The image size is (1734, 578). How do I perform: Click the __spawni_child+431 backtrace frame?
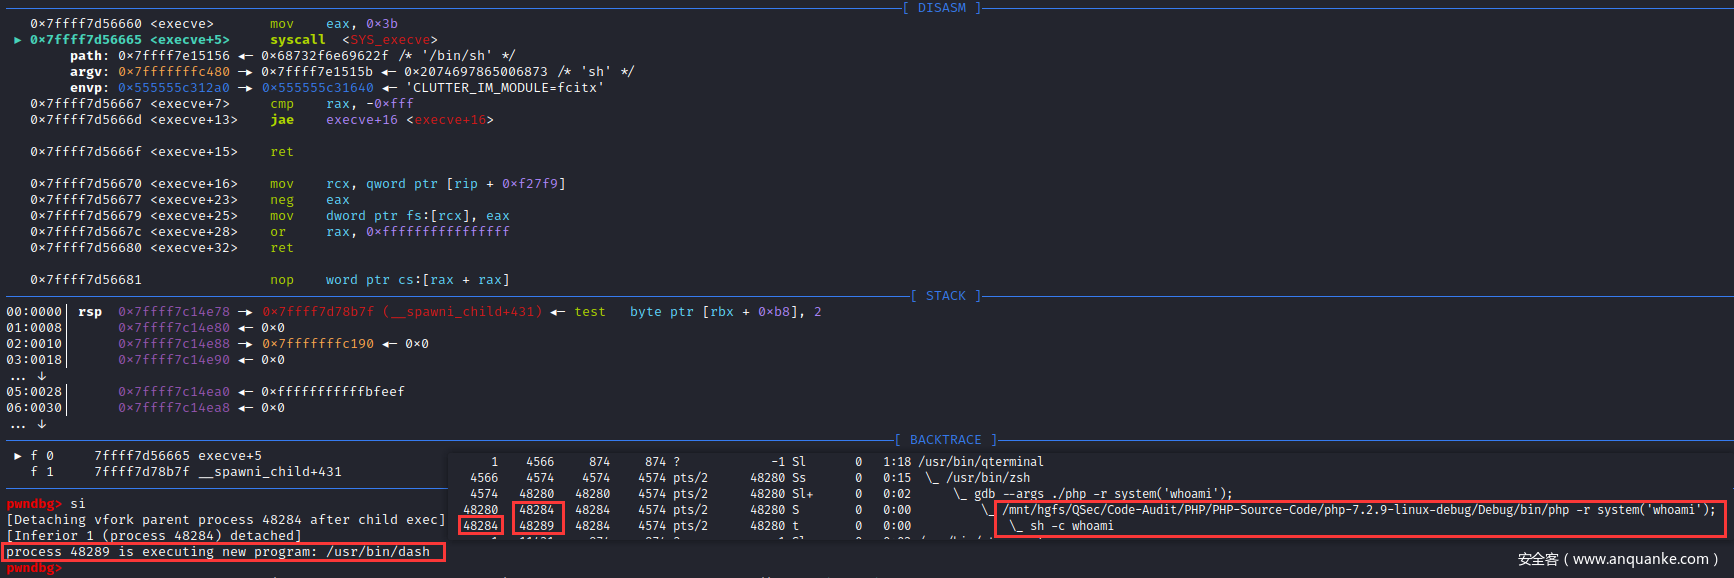tap(269, 472)
